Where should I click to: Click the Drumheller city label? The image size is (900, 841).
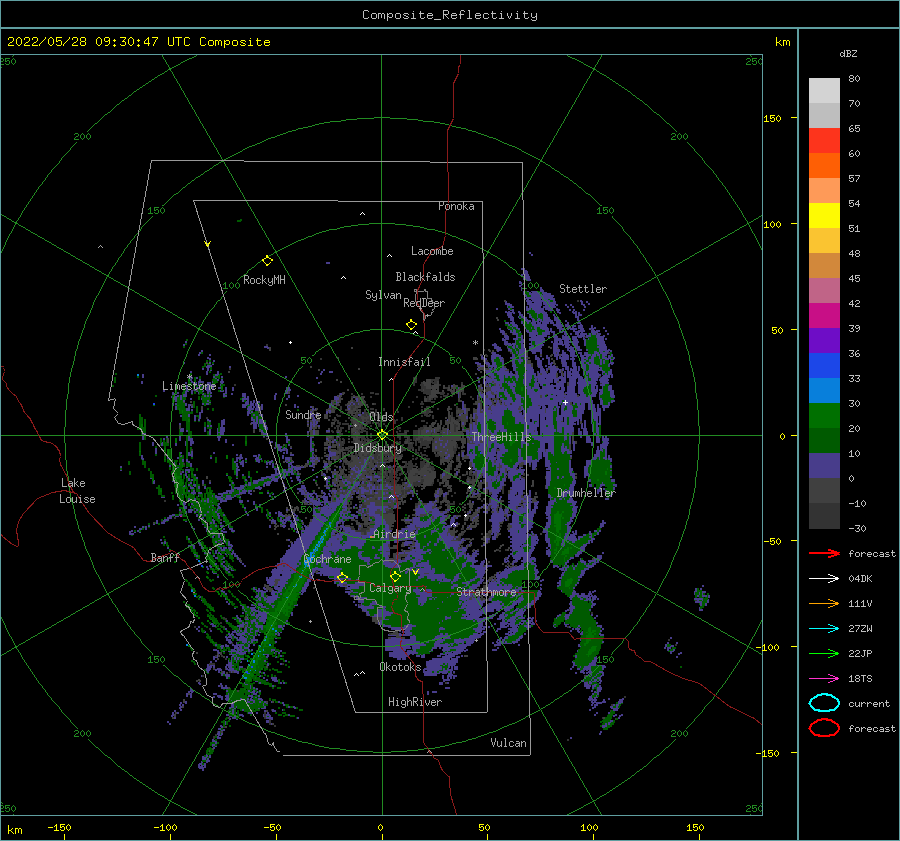click(x=586, y=493)
